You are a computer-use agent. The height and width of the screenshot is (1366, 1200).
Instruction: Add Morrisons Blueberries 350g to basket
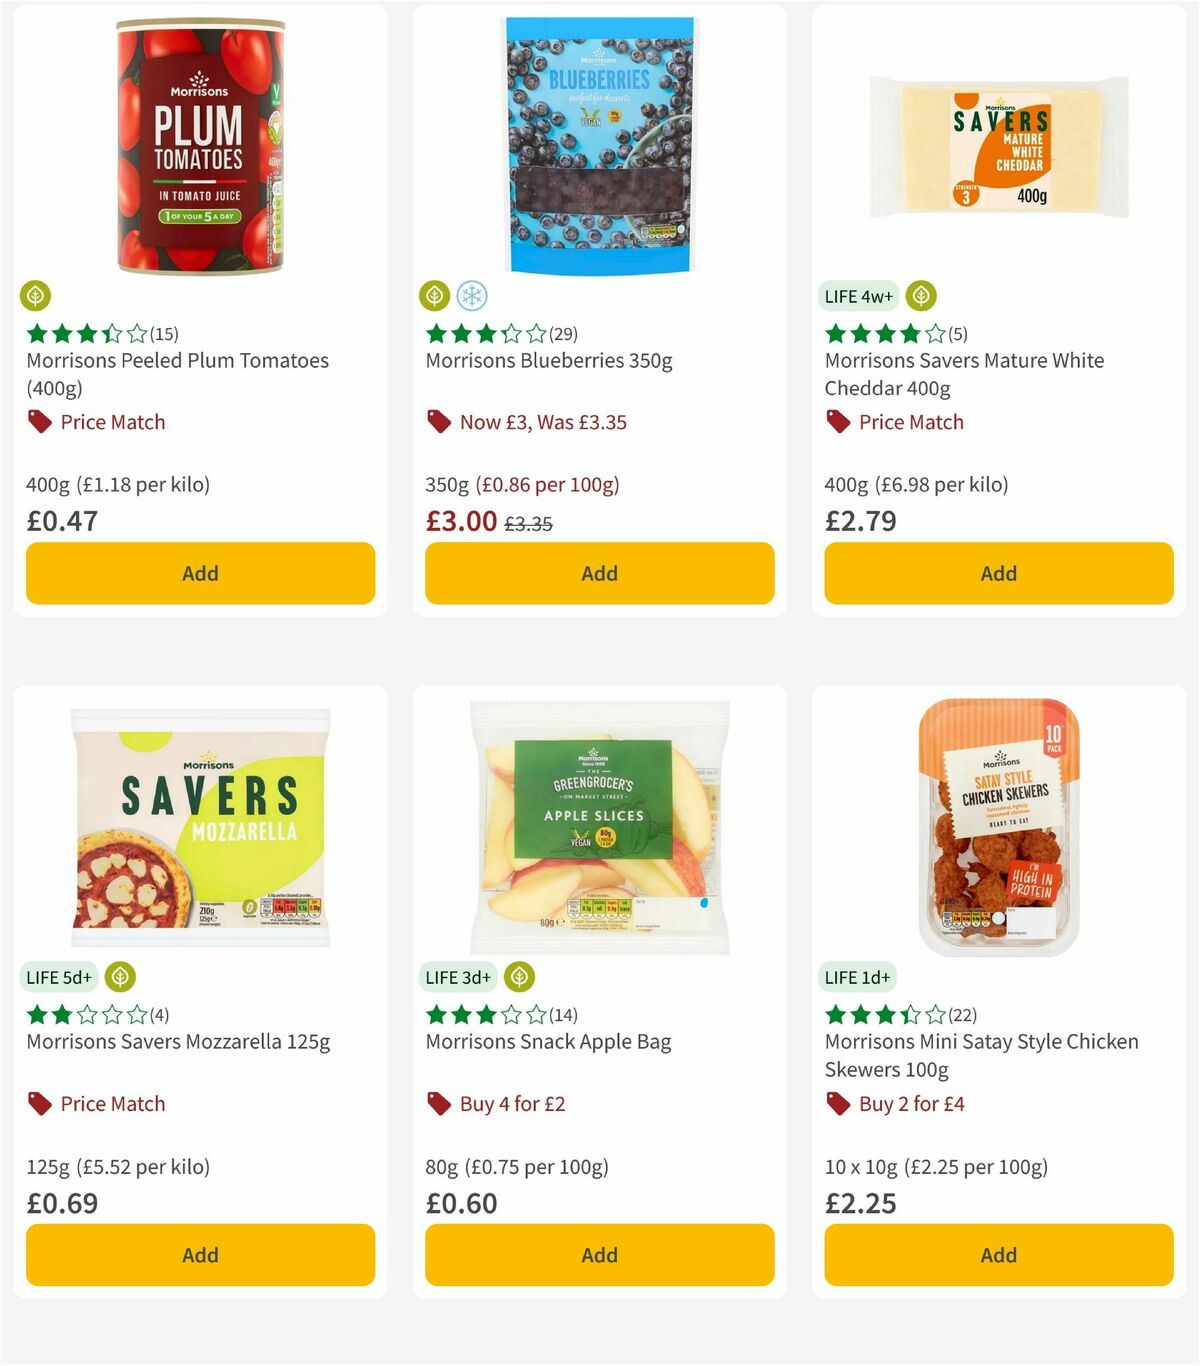598,573
